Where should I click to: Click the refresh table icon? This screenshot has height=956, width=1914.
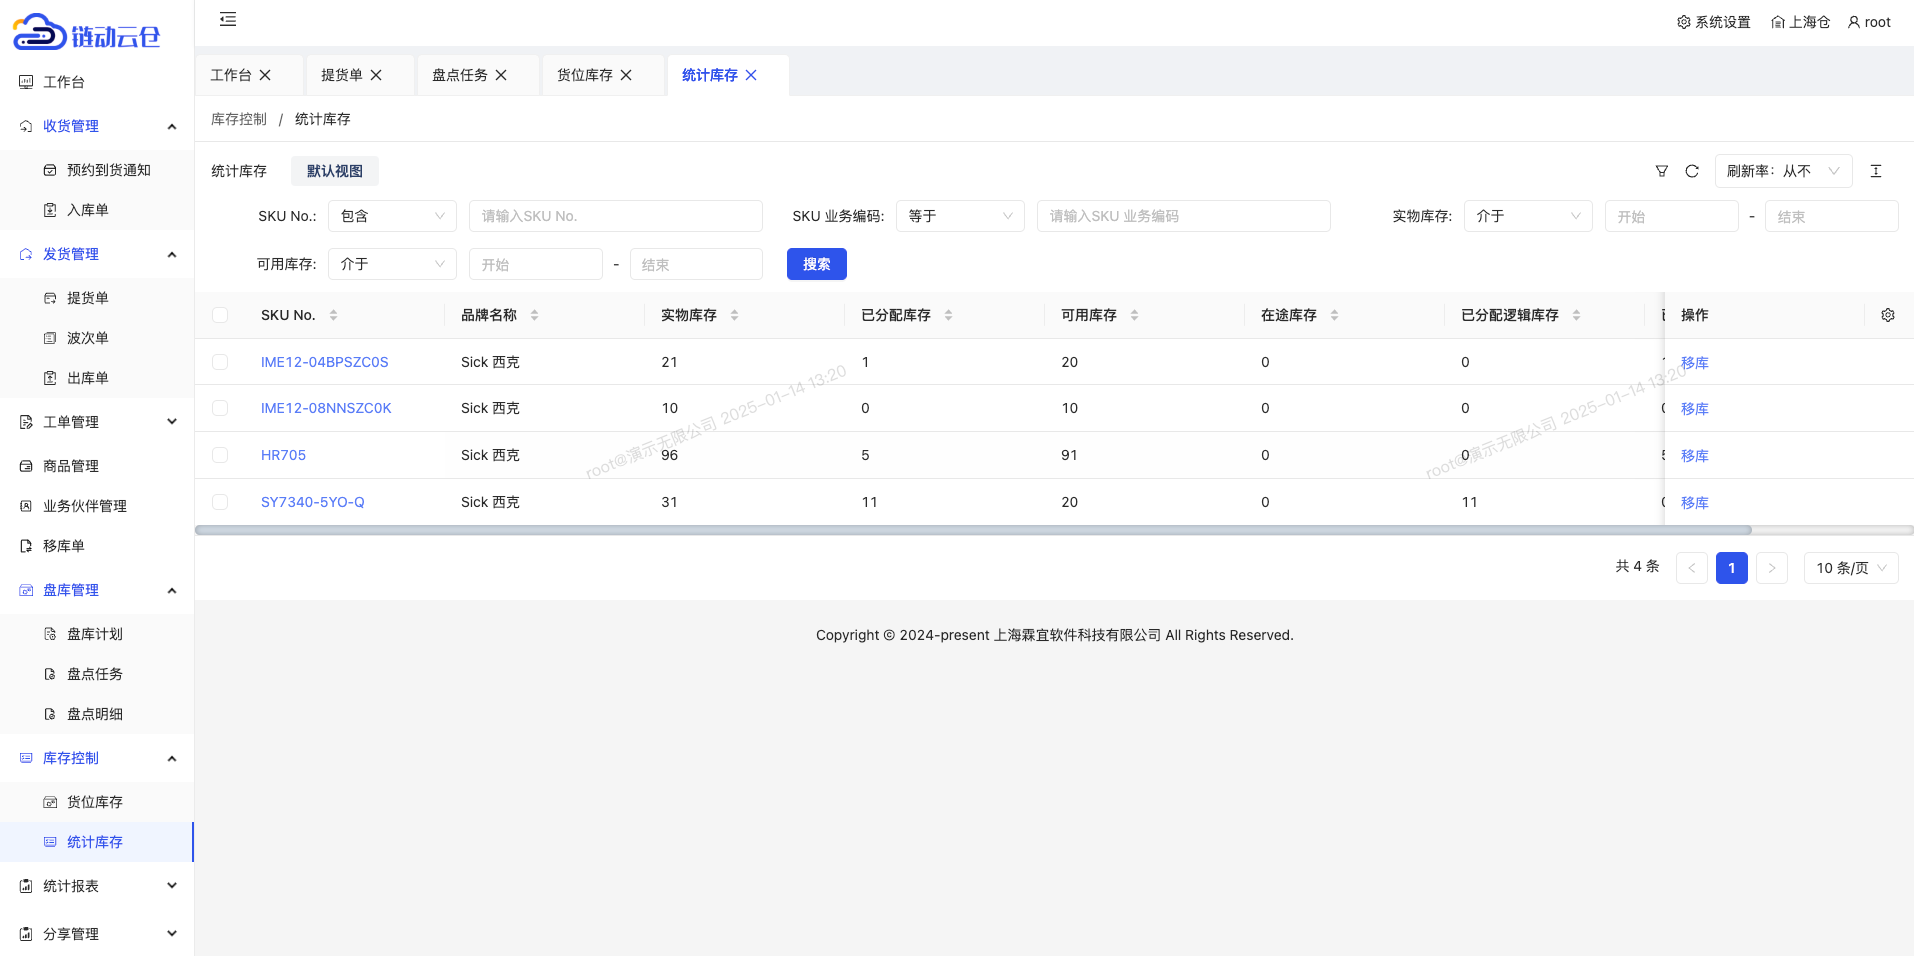coord(1691,171)
